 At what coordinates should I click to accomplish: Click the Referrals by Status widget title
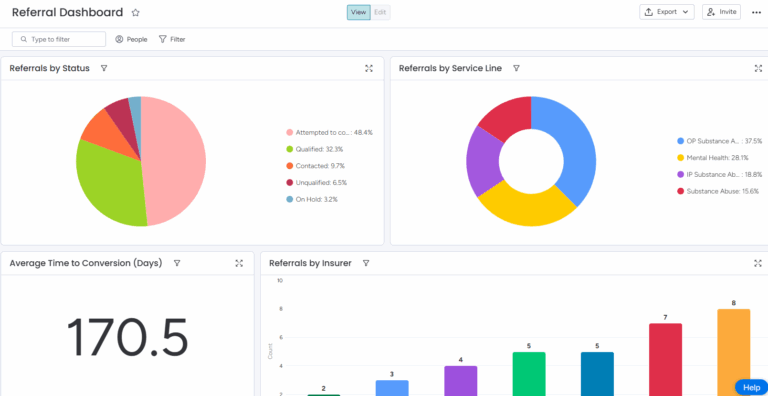[49, 68]
